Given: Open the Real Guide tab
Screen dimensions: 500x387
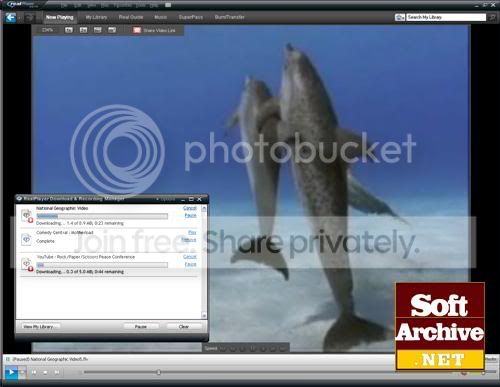Looking at the screenshot, I should (131, 17).
